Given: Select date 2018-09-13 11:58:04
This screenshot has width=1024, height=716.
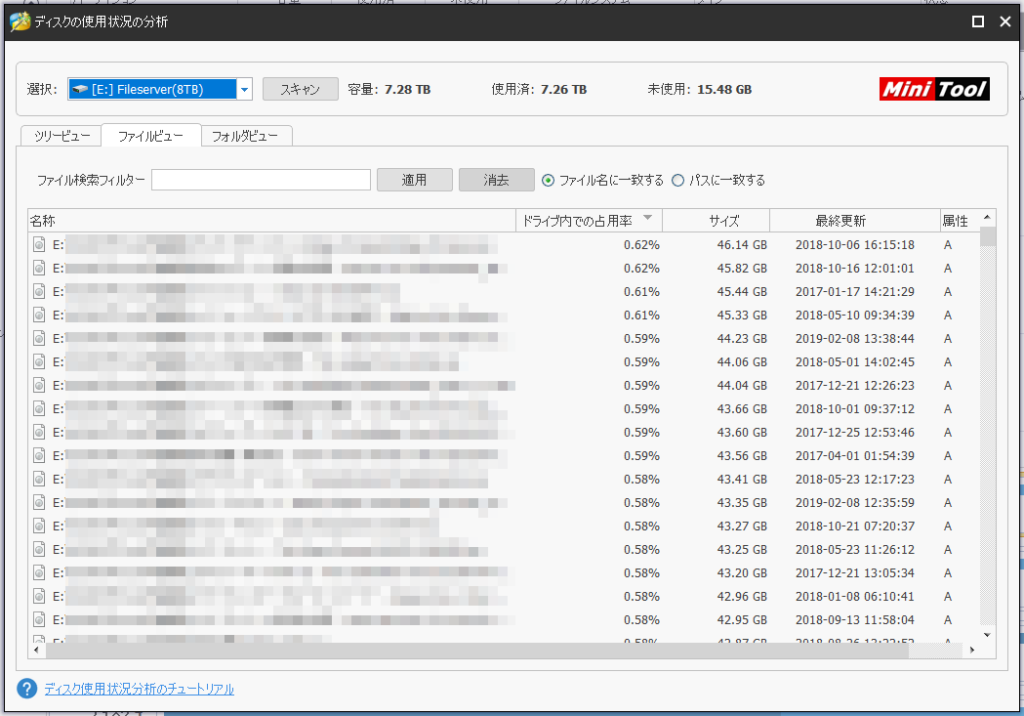Looking at the screenshot, I should (855, 620).
